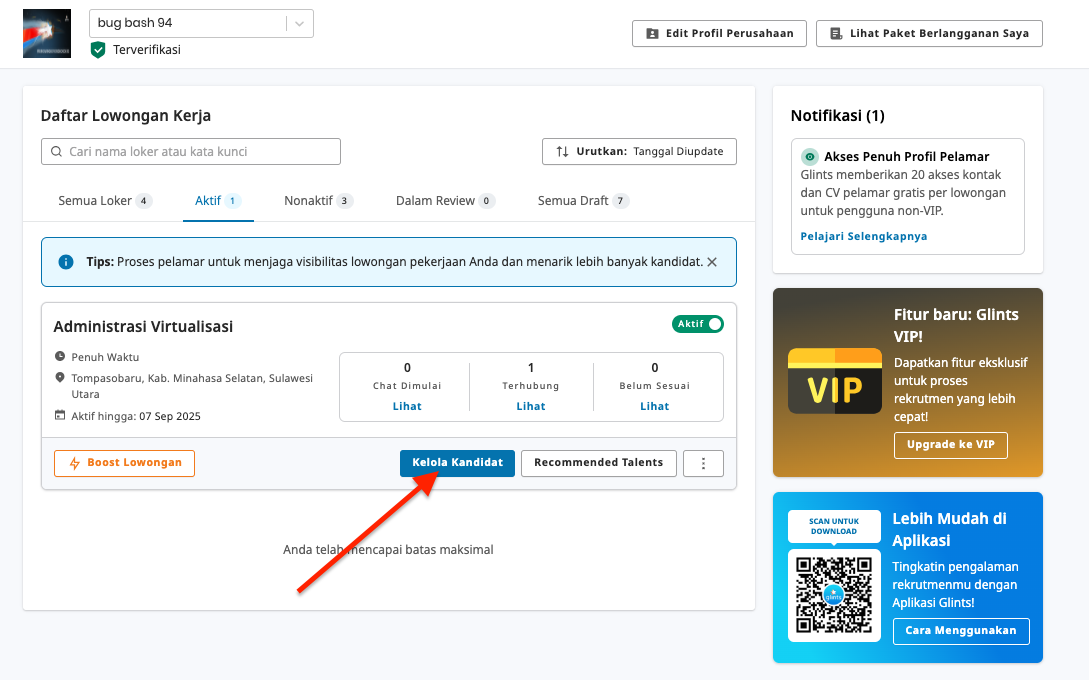Image resolution: width=1089 pixels, height=680 pixels.
Task: Click the eye icon in notification
Action: pyautogui.click(x=810, y=157)
